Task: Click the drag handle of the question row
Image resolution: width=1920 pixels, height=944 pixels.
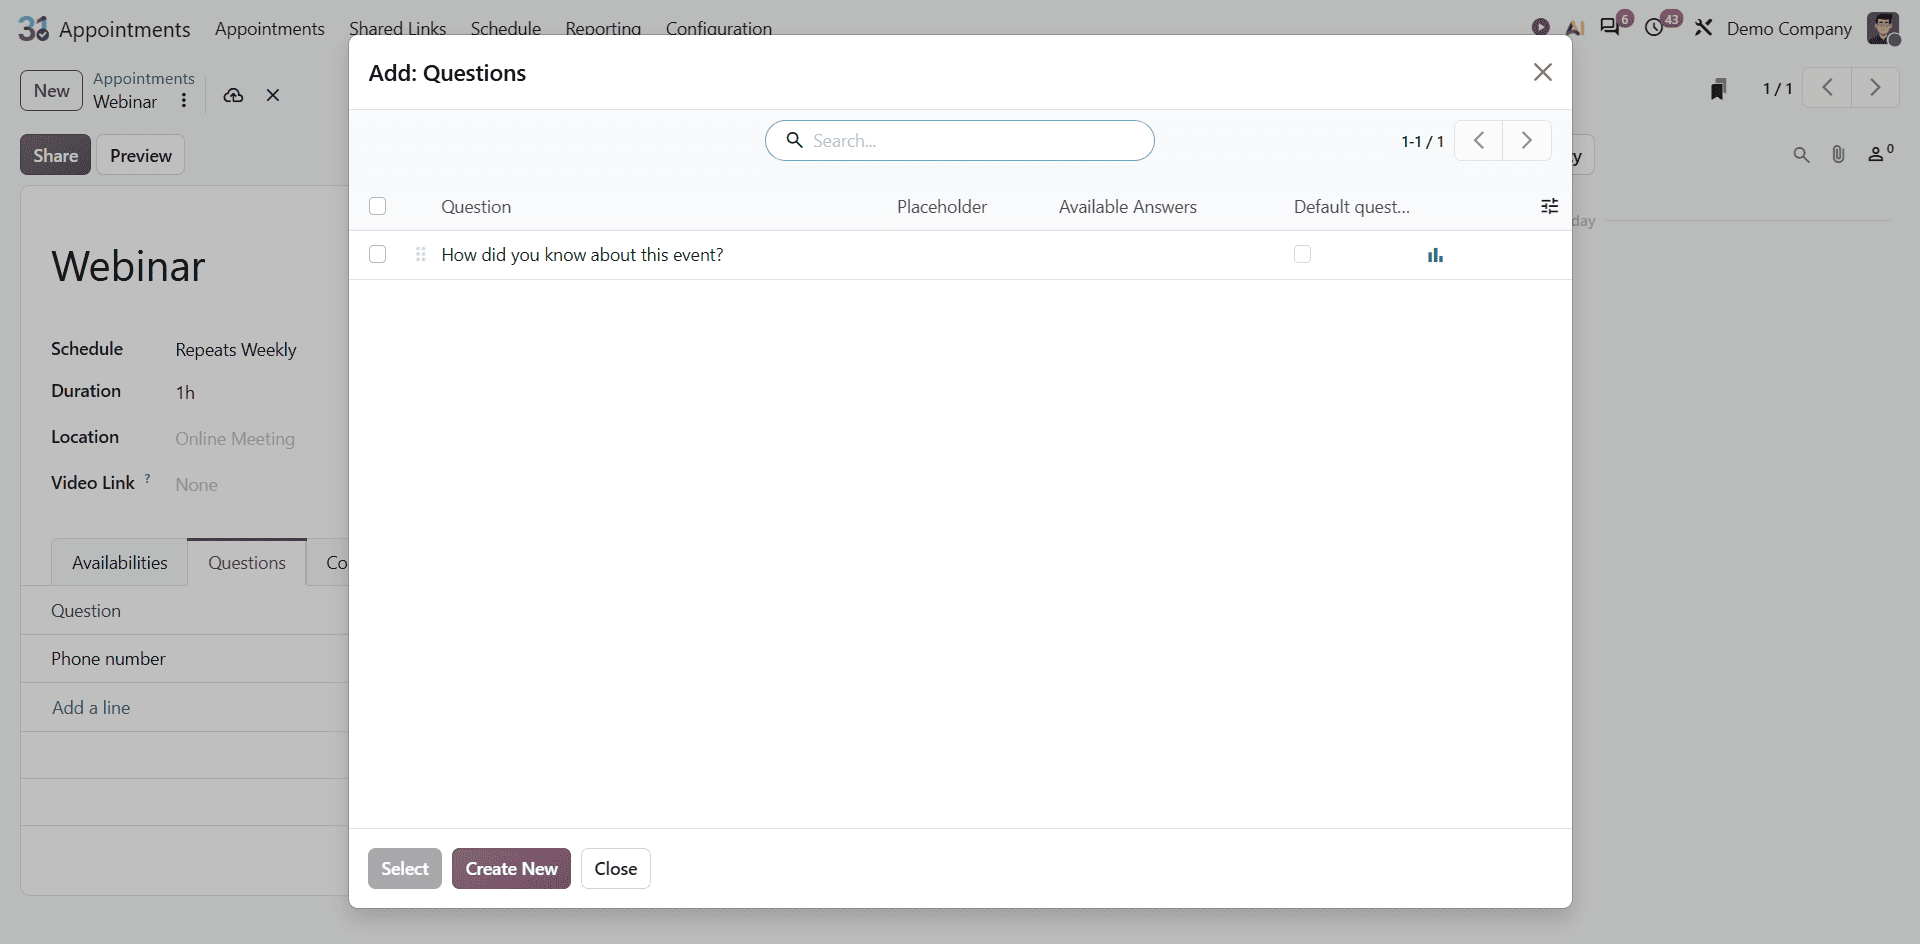Action: pyautogui.click(x=421, y=255)
